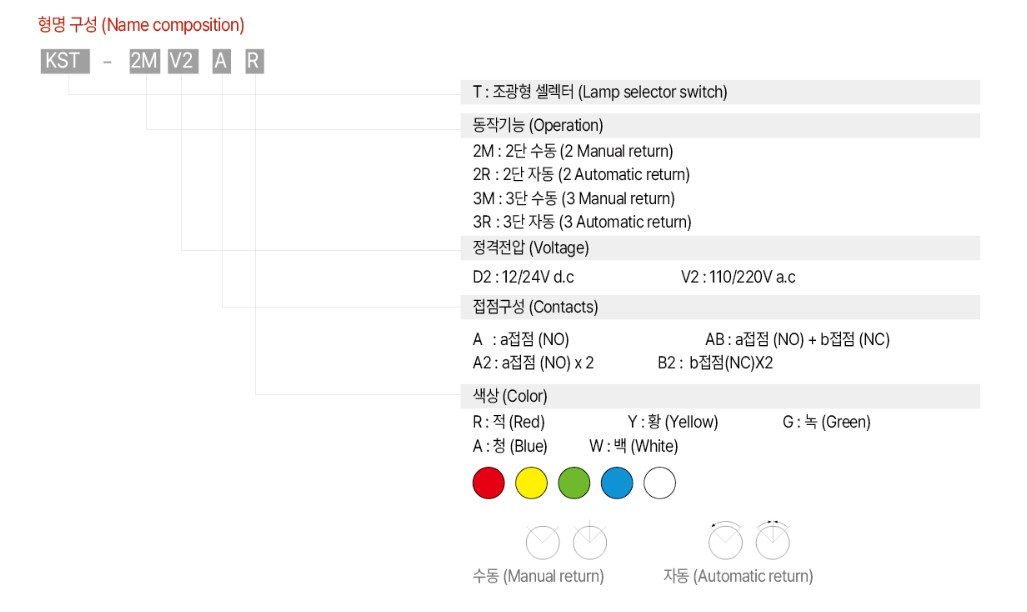Click the 'T : Lamp selector switch' row
The height and width of the screenshot is (612, 1027).
pos(720,92)
